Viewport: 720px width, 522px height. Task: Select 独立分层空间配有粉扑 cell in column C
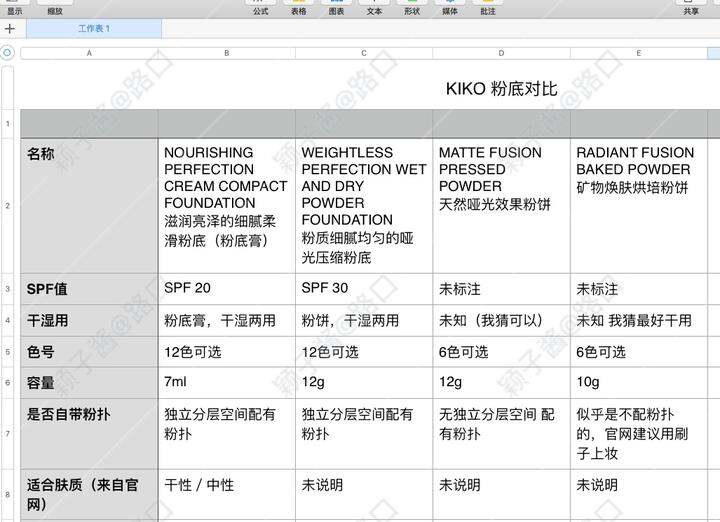[364, 433]
